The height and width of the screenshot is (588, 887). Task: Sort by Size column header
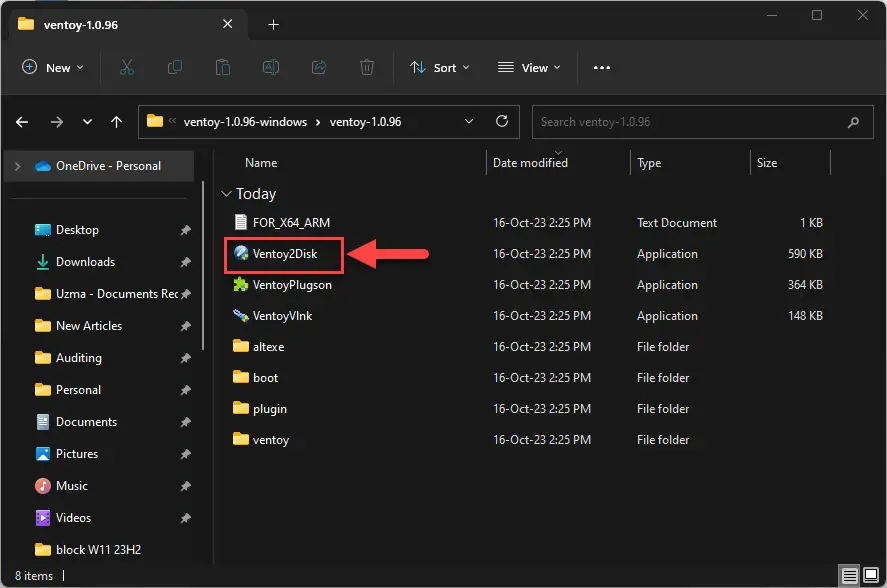[x=767, y=163]
